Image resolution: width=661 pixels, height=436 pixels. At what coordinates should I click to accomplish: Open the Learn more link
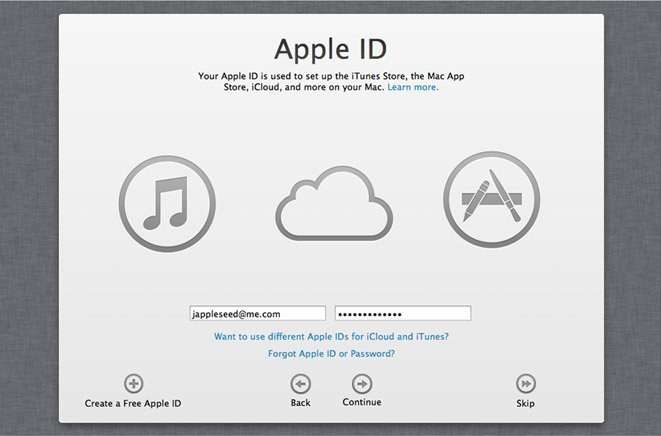[413, 87]
